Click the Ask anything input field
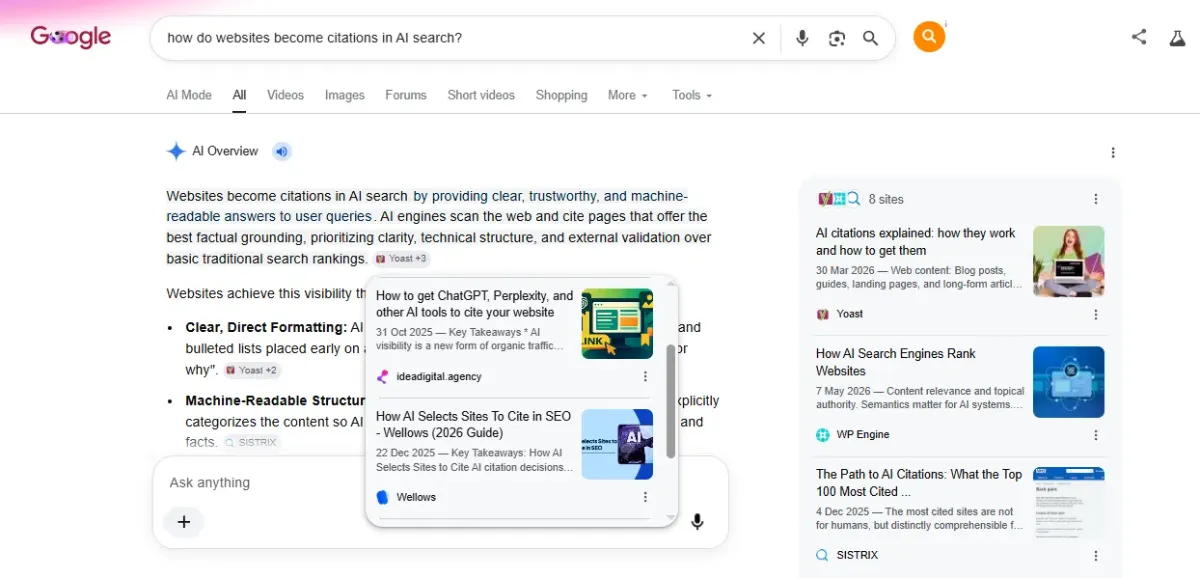 (x=440, y=482)
